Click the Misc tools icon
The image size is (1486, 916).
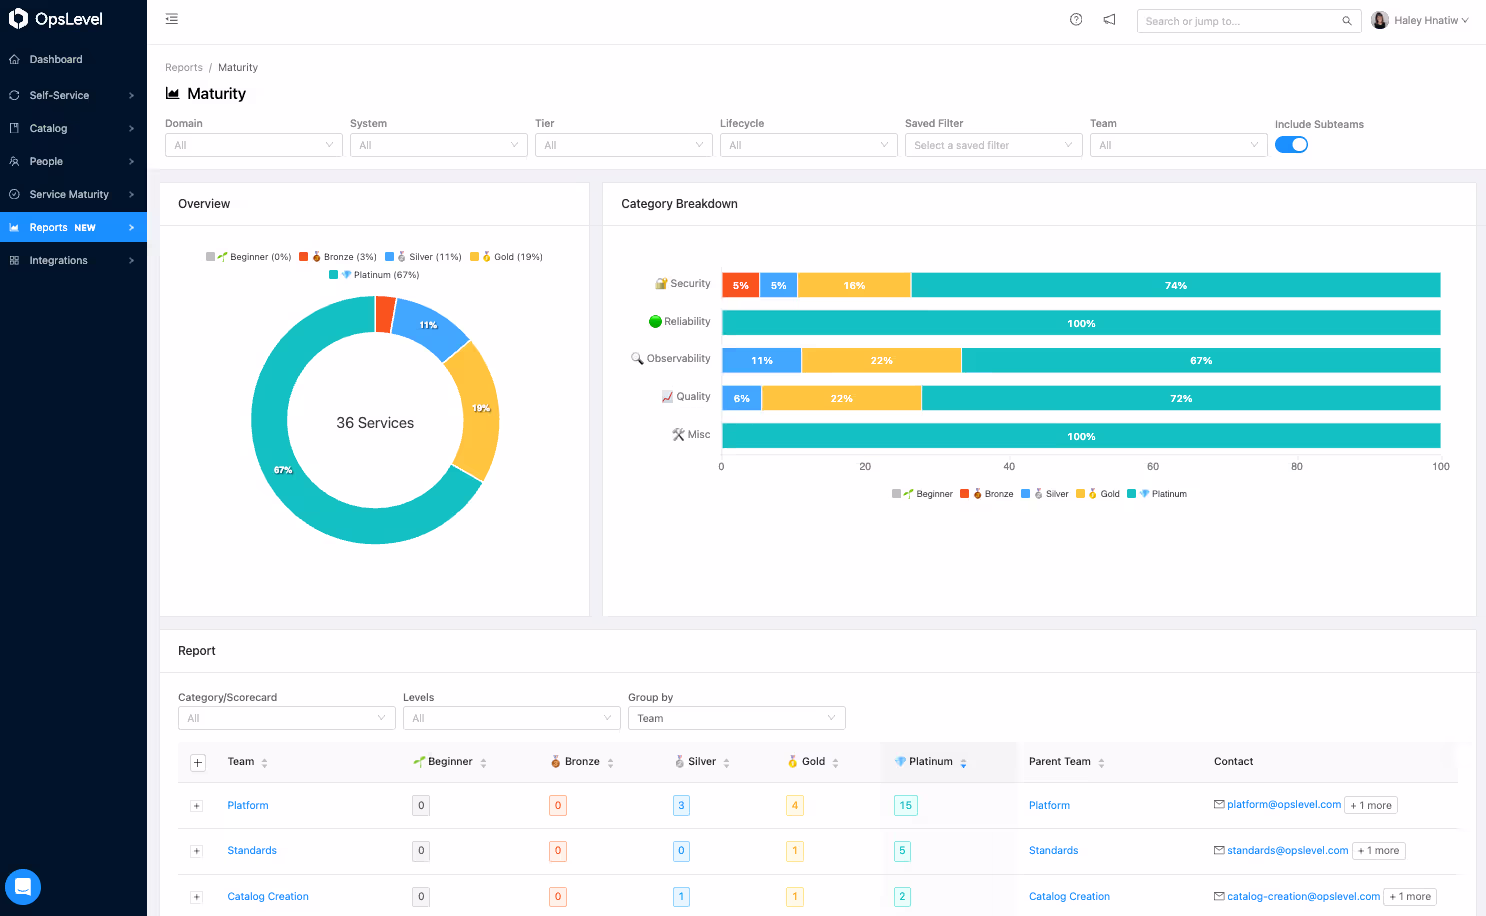click(678, 435)
